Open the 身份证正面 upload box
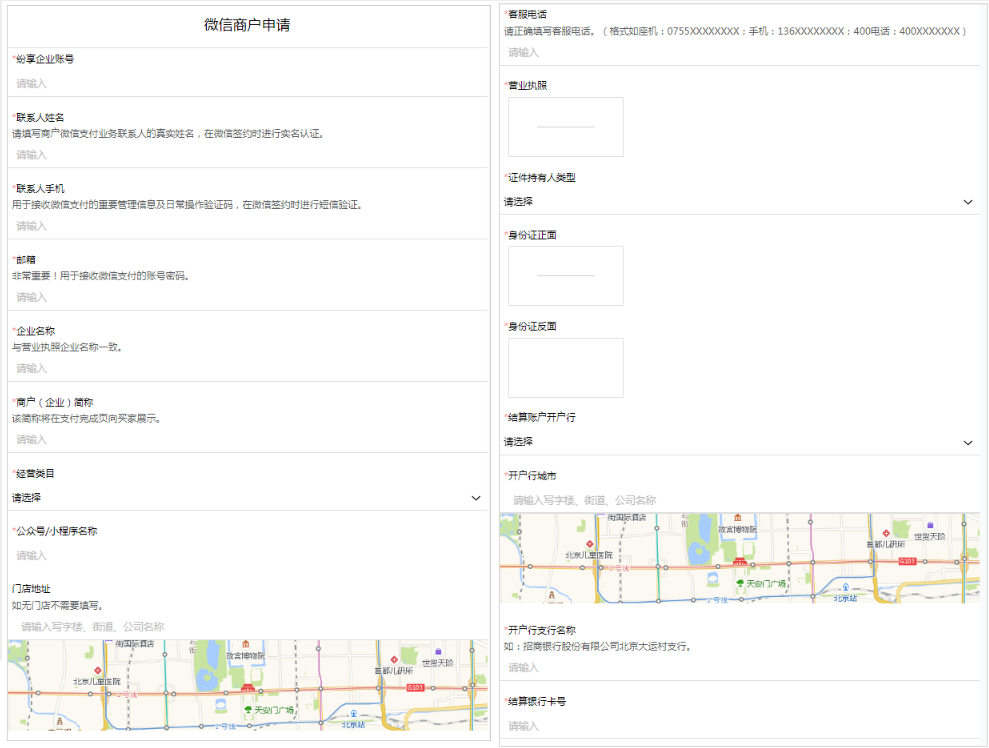 [566, 276]
